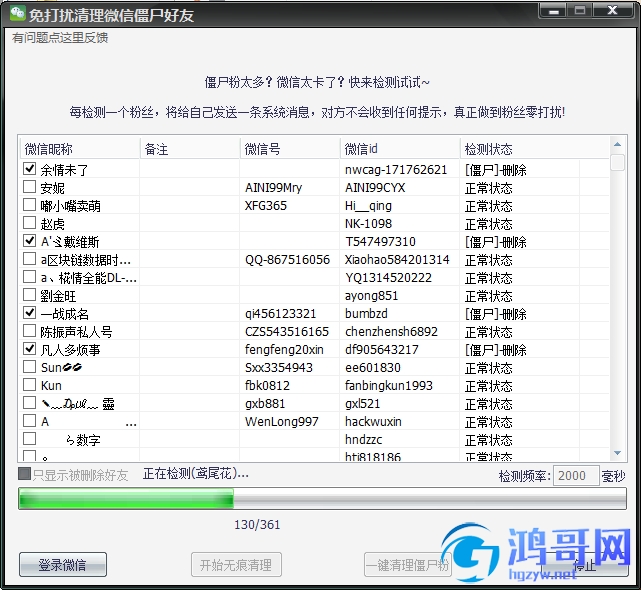Click the scroll down arrow of the list
The image size is (641, 590).
point(617,453)
